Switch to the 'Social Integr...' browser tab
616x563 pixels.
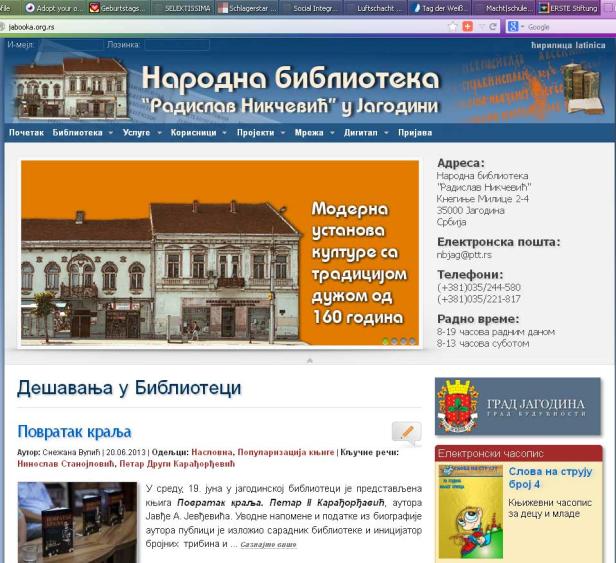click(311, 8)
